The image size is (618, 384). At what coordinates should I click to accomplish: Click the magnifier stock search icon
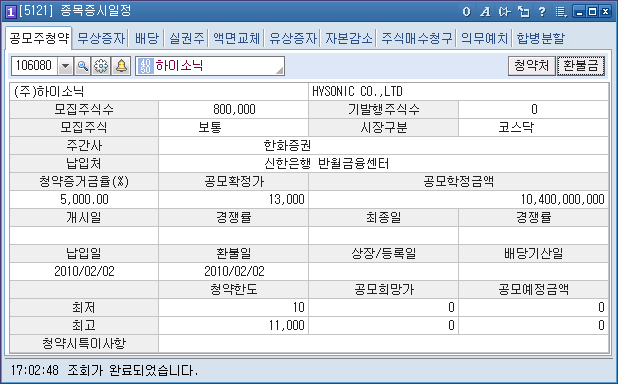coord(82,66)
